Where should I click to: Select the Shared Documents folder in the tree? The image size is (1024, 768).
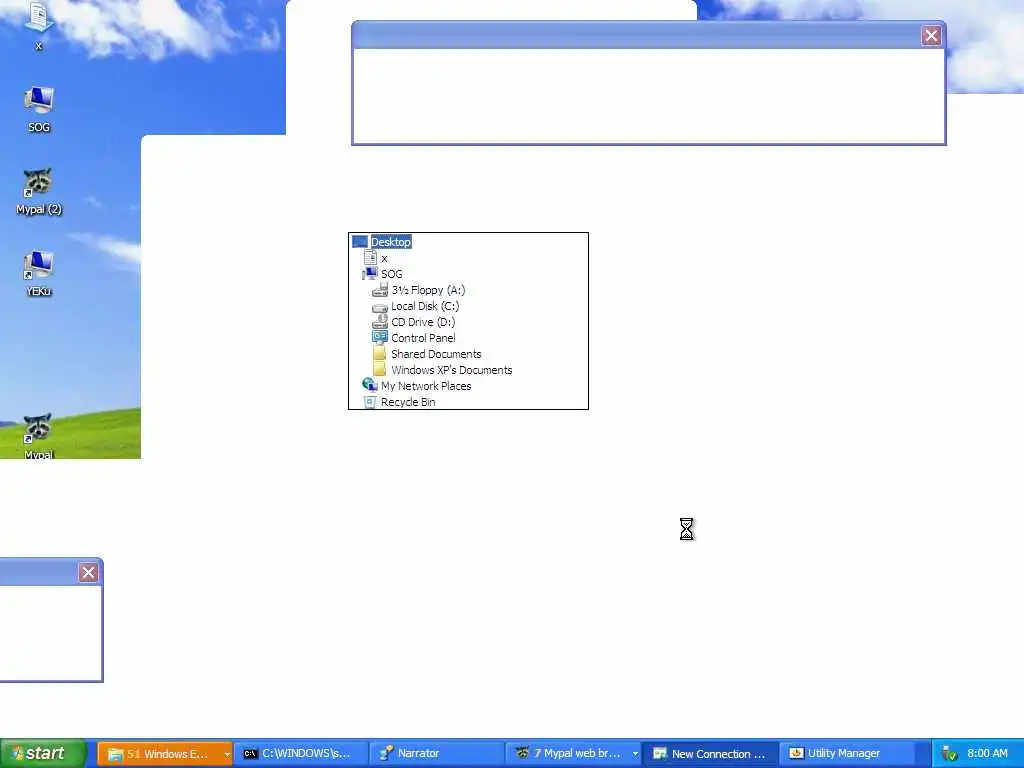point(436,354)
